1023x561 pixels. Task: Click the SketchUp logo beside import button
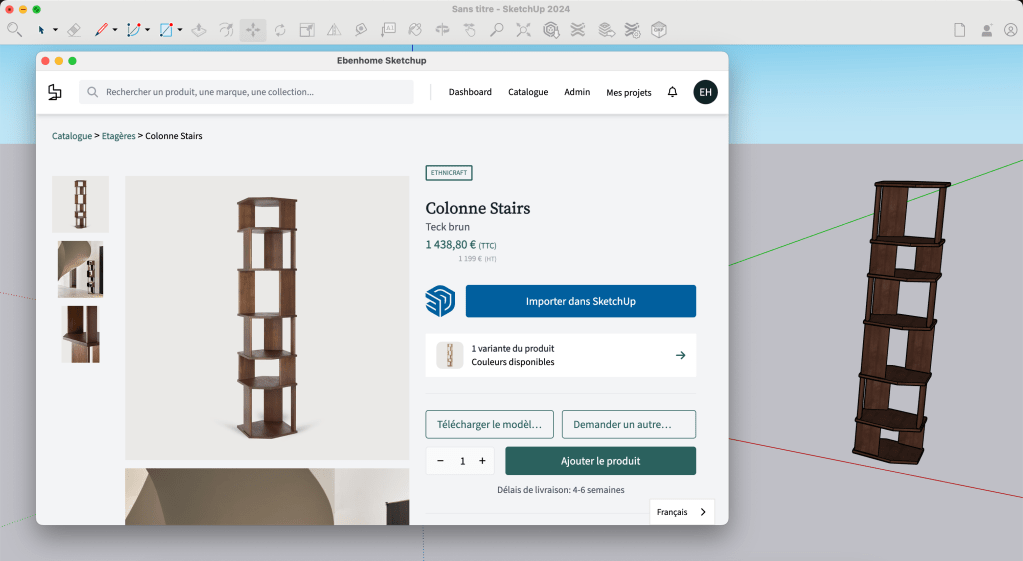point(440,301)
